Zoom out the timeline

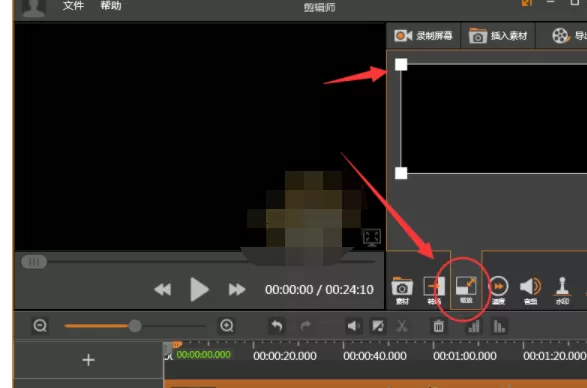40,325
